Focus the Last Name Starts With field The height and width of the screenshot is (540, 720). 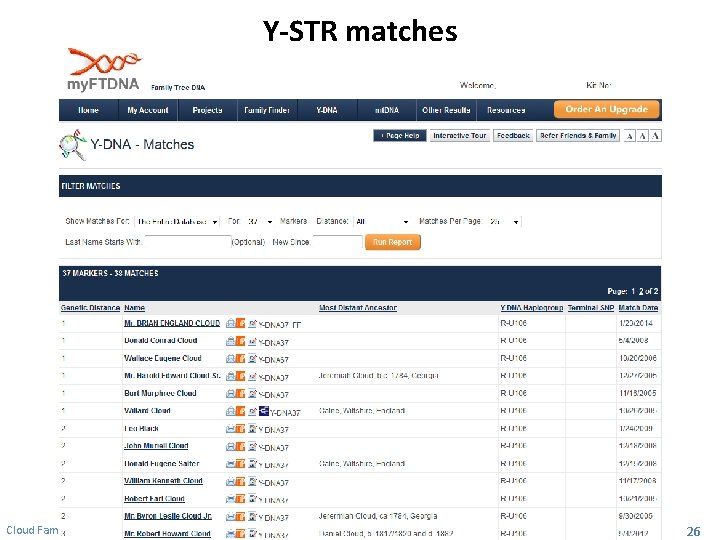pos(188,242)
